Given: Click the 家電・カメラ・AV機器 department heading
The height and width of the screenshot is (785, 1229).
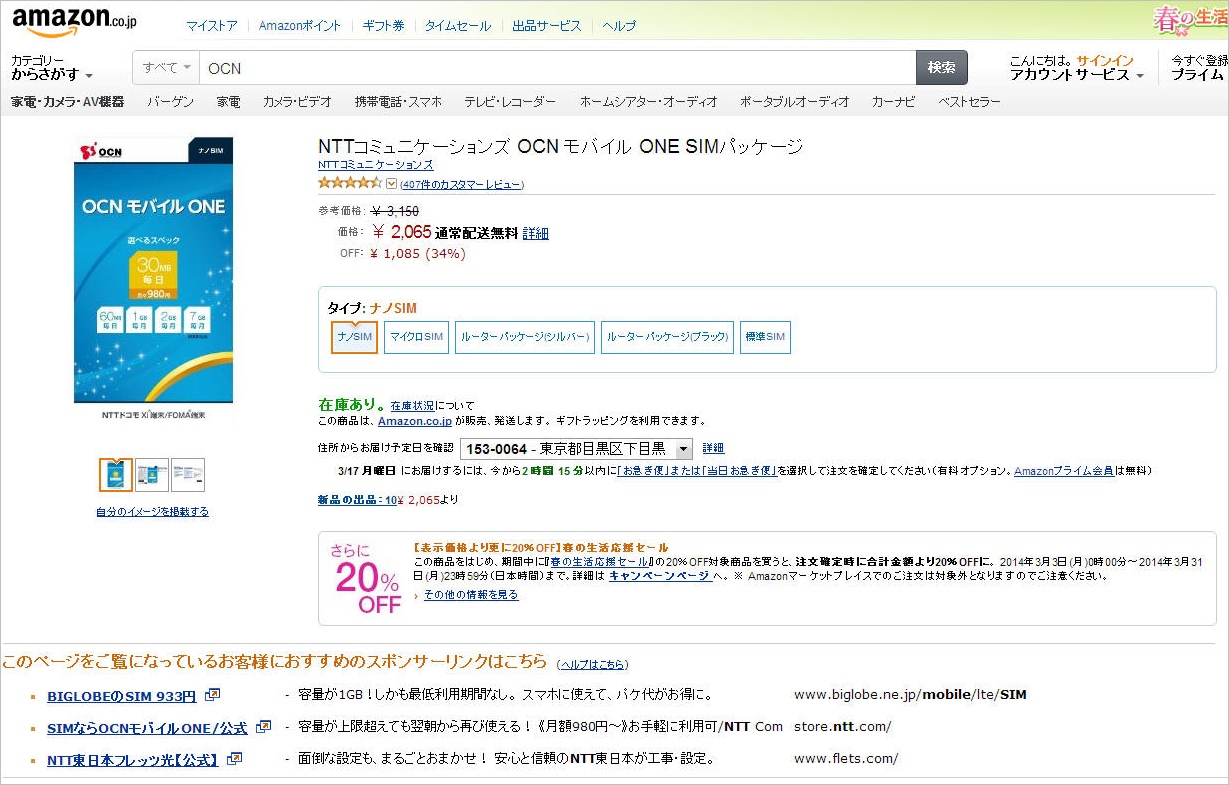Looking at the screenshot, I should [68, 102].
